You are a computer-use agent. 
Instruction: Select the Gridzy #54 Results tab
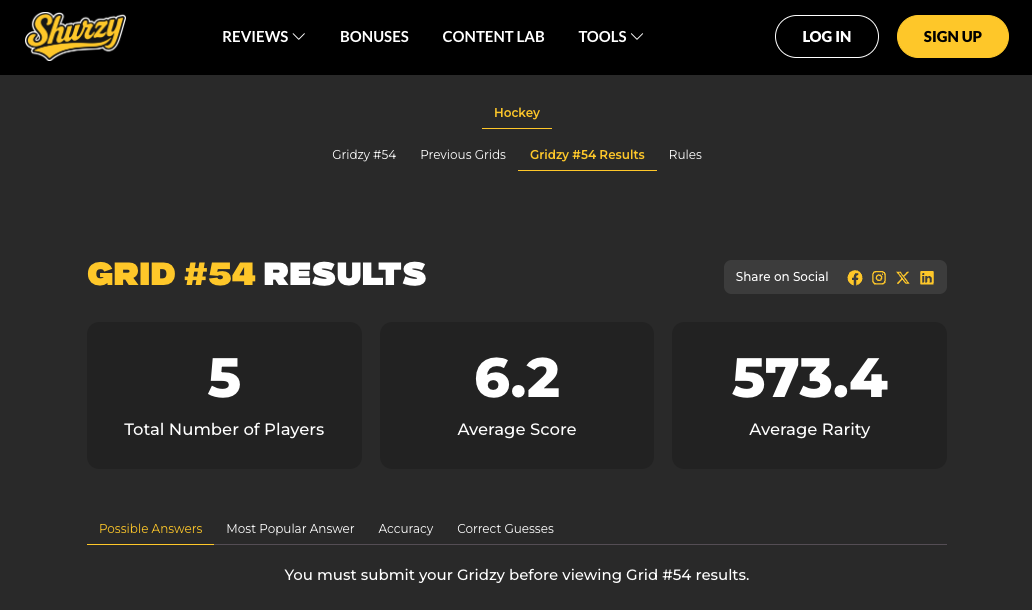click(x=587, y=155)
